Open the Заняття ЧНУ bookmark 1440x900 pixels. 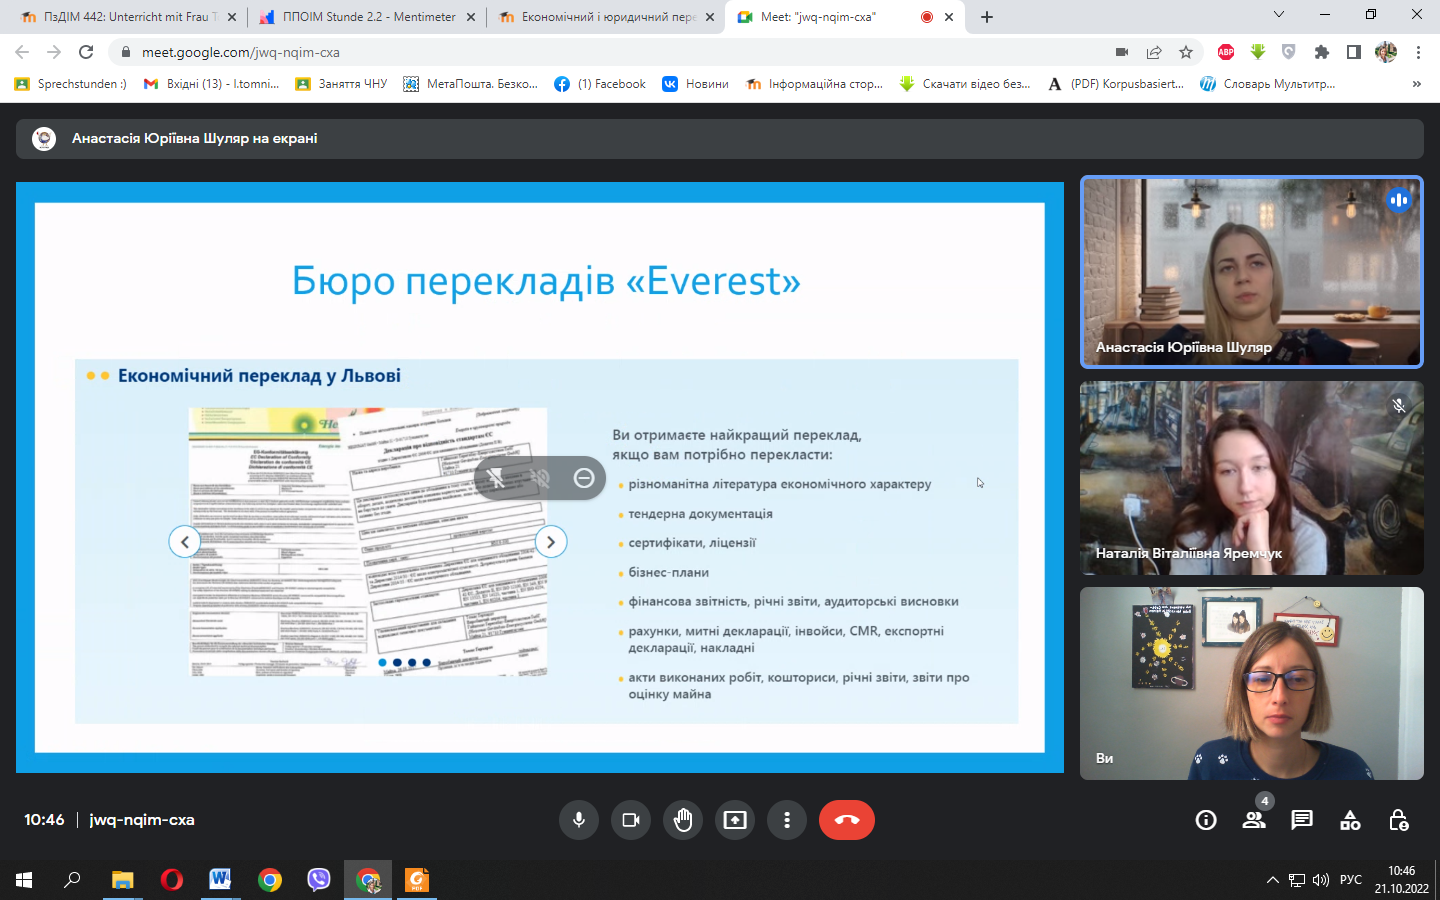pyautogui.click(x=341, y=84)
